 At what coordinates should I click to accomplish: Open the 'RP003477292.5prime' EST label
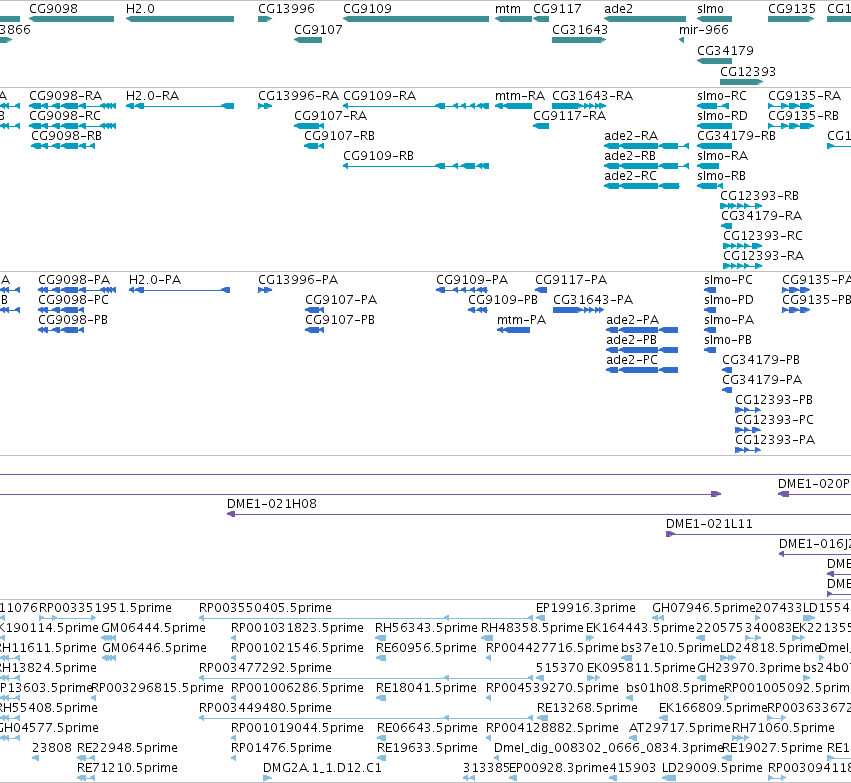[265, 668]
